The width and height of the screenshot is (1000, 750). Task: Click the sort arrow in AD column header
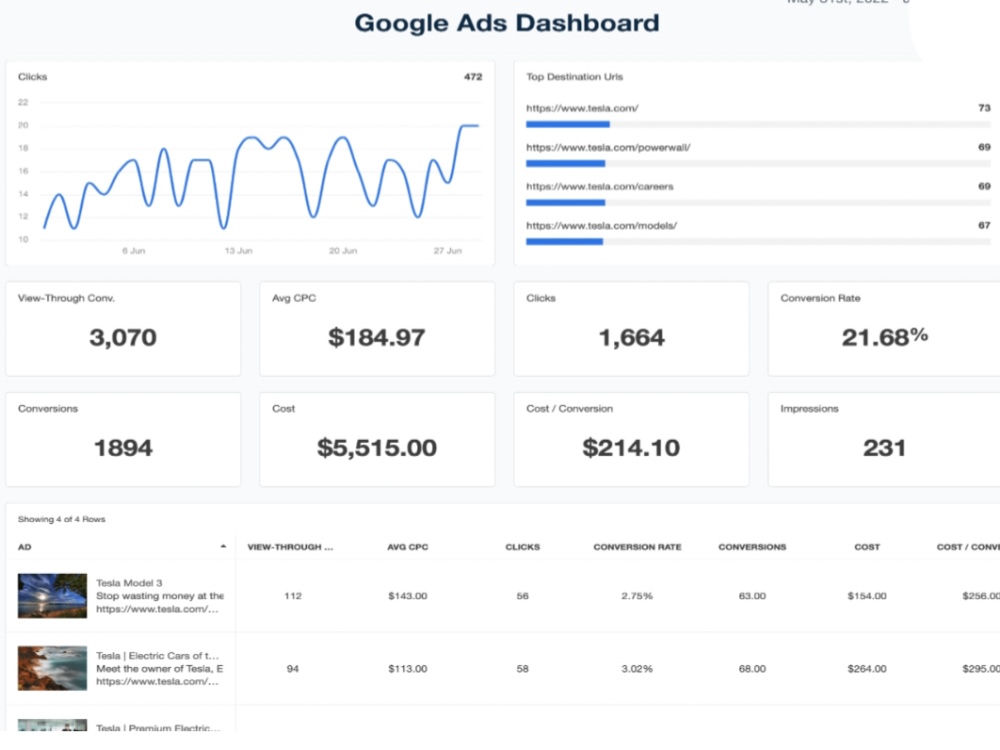click(223, 547)
